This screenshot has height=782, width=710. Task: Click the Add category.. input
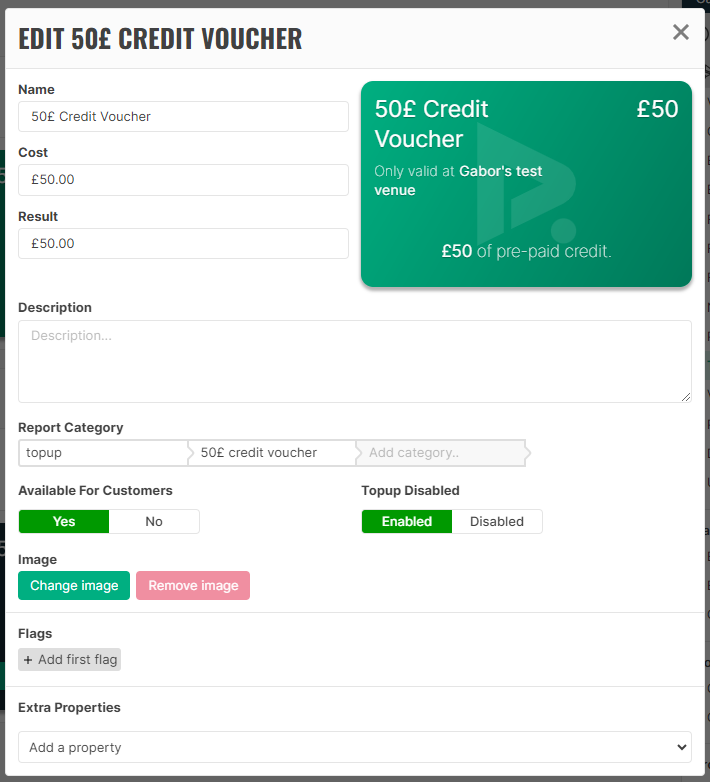(x=441, y=453)
